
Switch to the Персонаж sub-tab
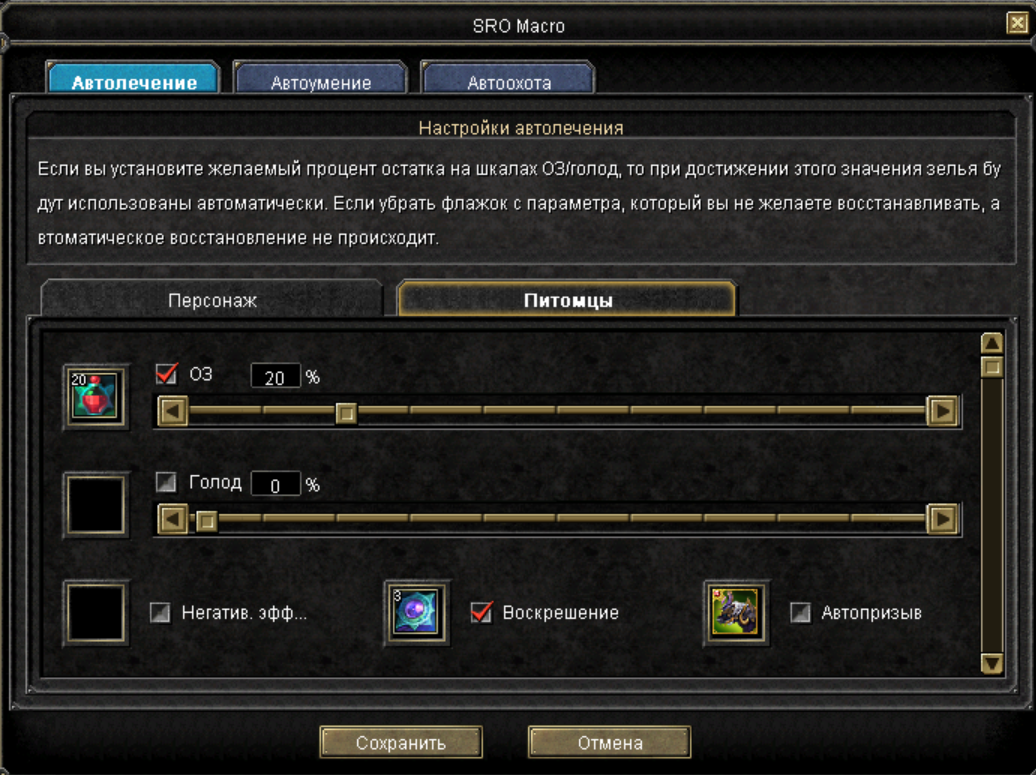coord(212,299)
